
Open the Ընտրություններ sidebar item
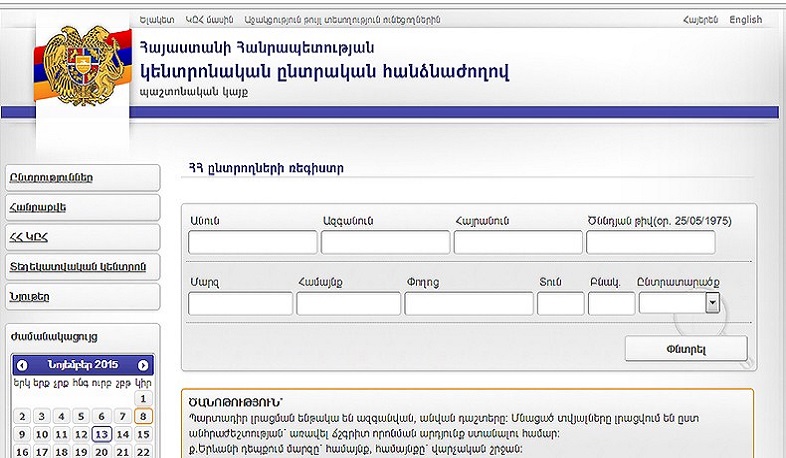coord(83,178)
